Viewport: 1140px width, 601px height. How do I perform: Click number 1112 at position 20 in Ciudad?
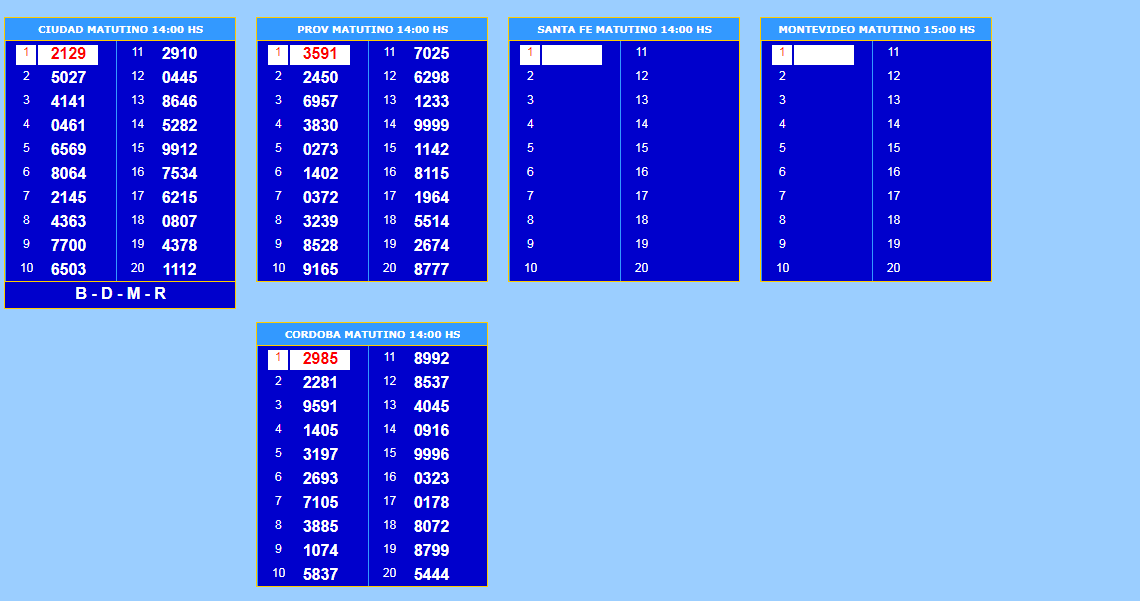tap(179, 270)
